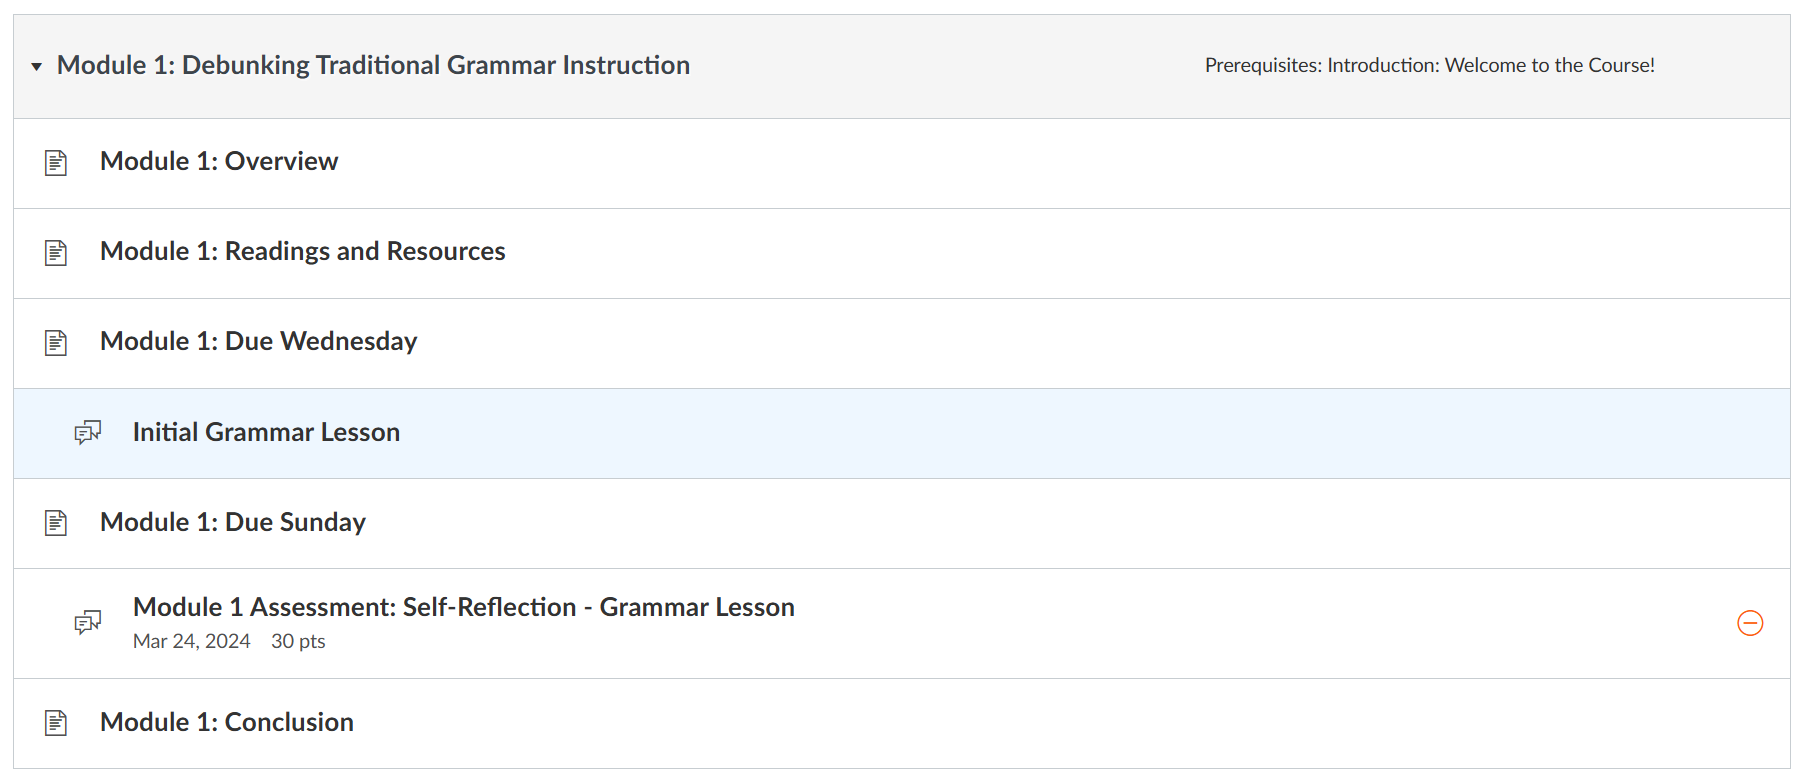Image resolution: width=1800 pixels, height=778 pixels.
Task: Open Module 1: Due Sunday page
Action: pyautogui.click(x=232, y=522)
